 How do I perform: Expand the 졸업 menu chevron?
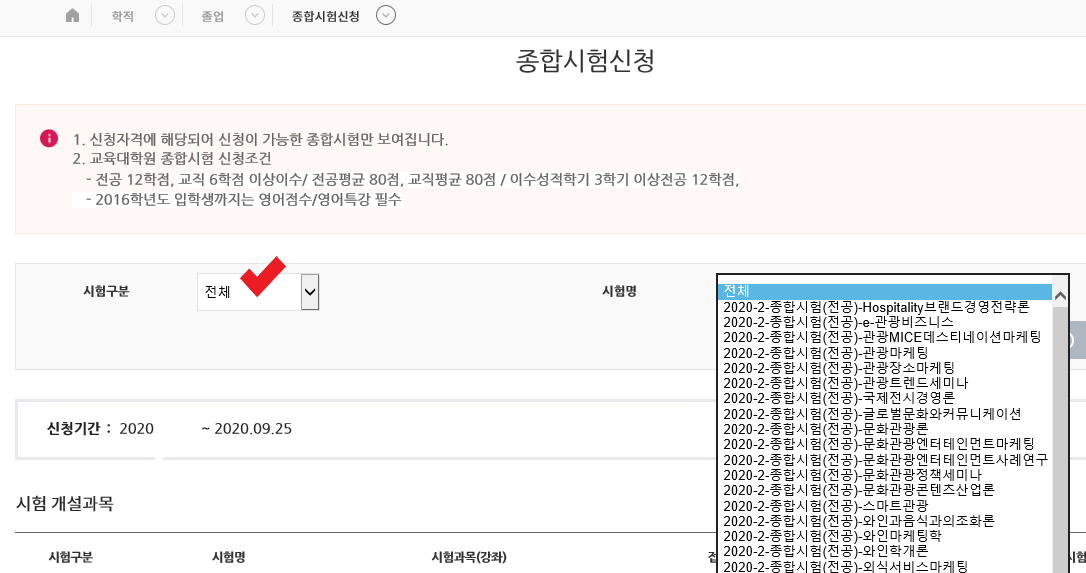(x=255, y=16)
